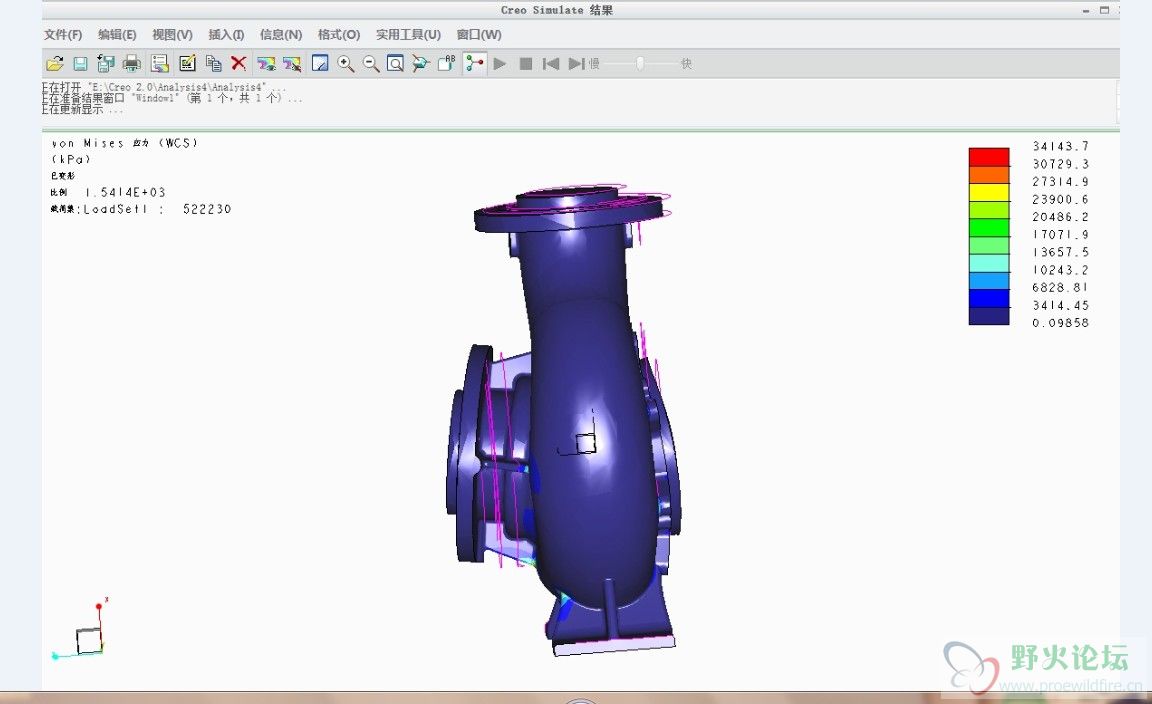Save results with the floppy disk icon
The width and height of the screenshot is (1152, 704).
[80, 64]
